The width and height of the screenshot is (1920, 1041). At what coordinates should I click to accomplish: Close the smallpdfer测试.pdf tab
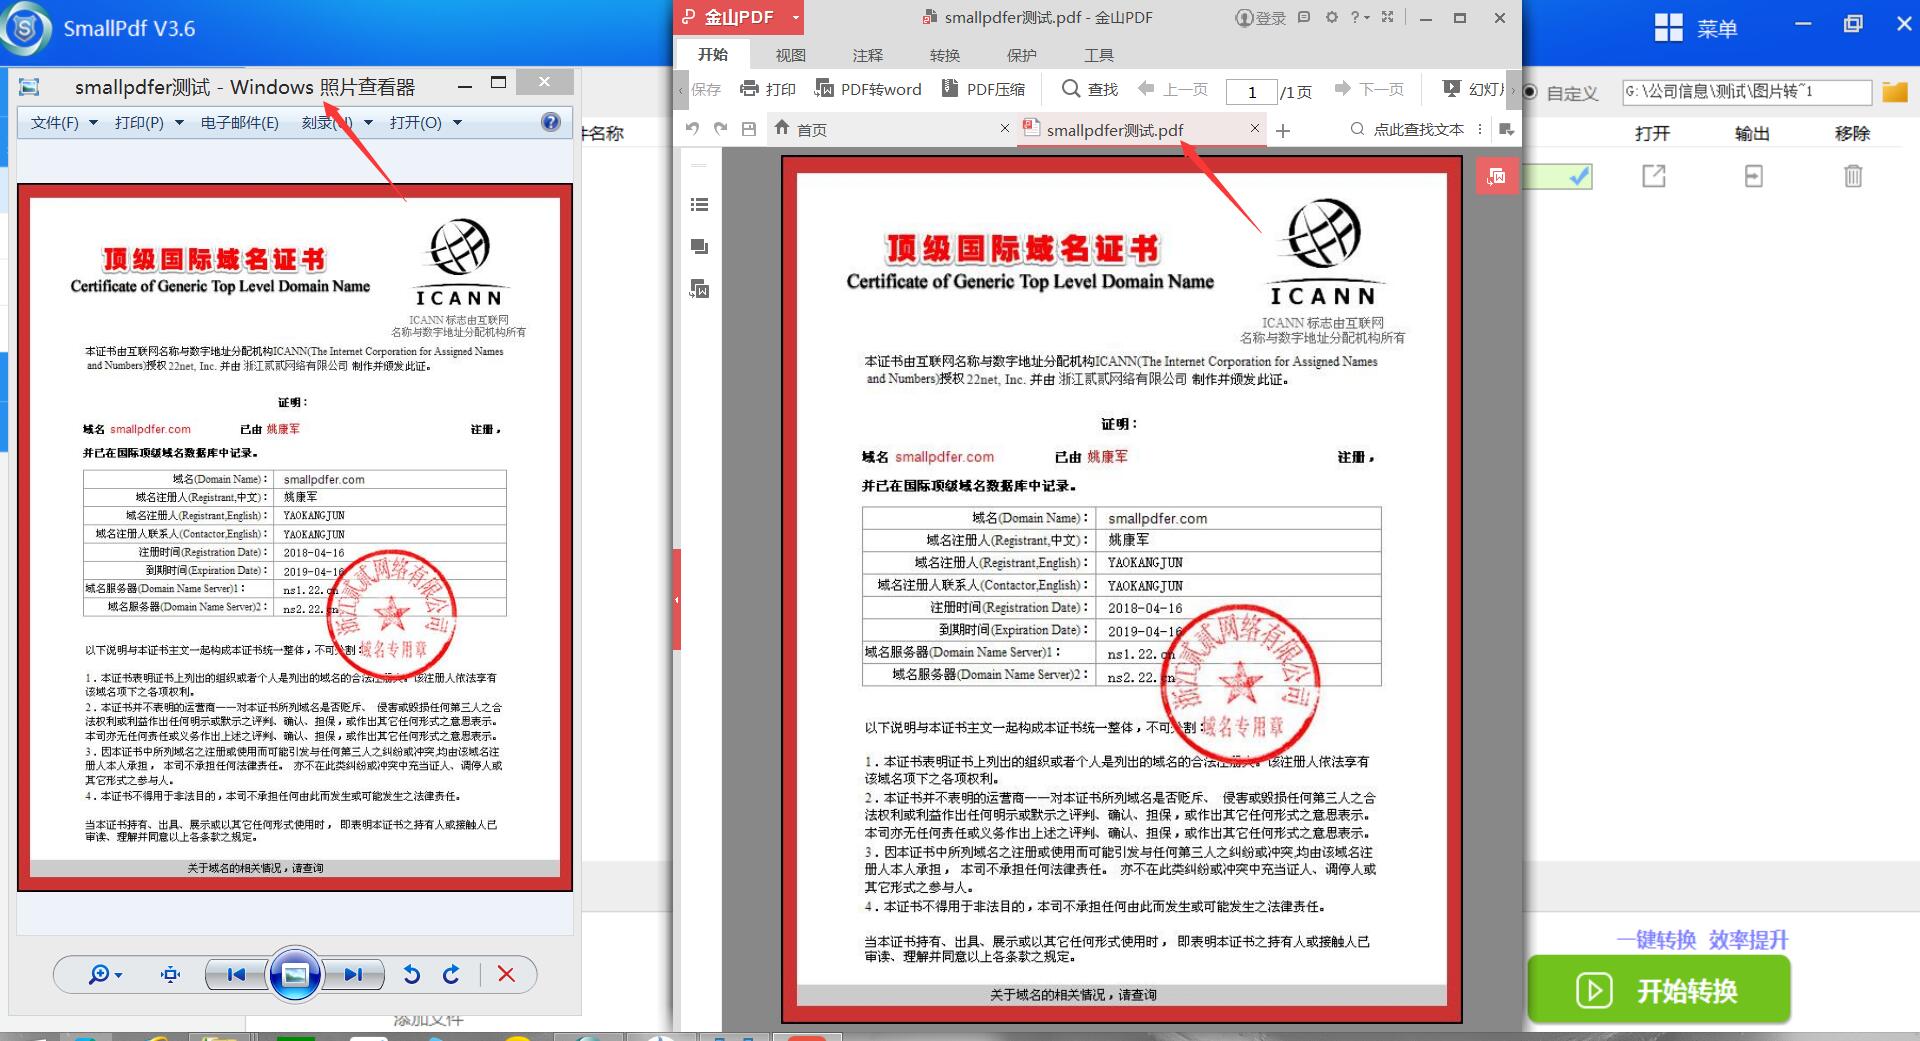[1254, 128]
